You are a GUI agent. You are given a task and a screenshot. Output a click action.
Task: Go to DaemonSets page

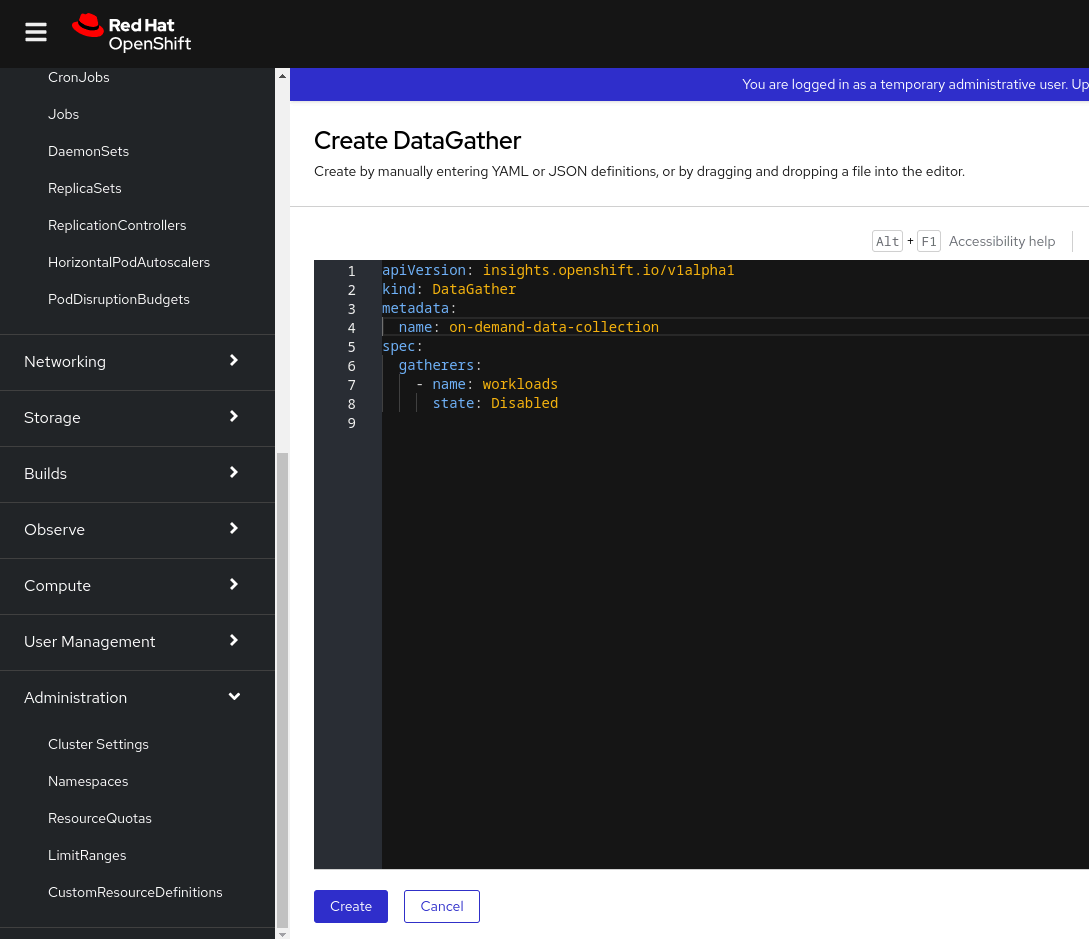[x=88, y=151]
